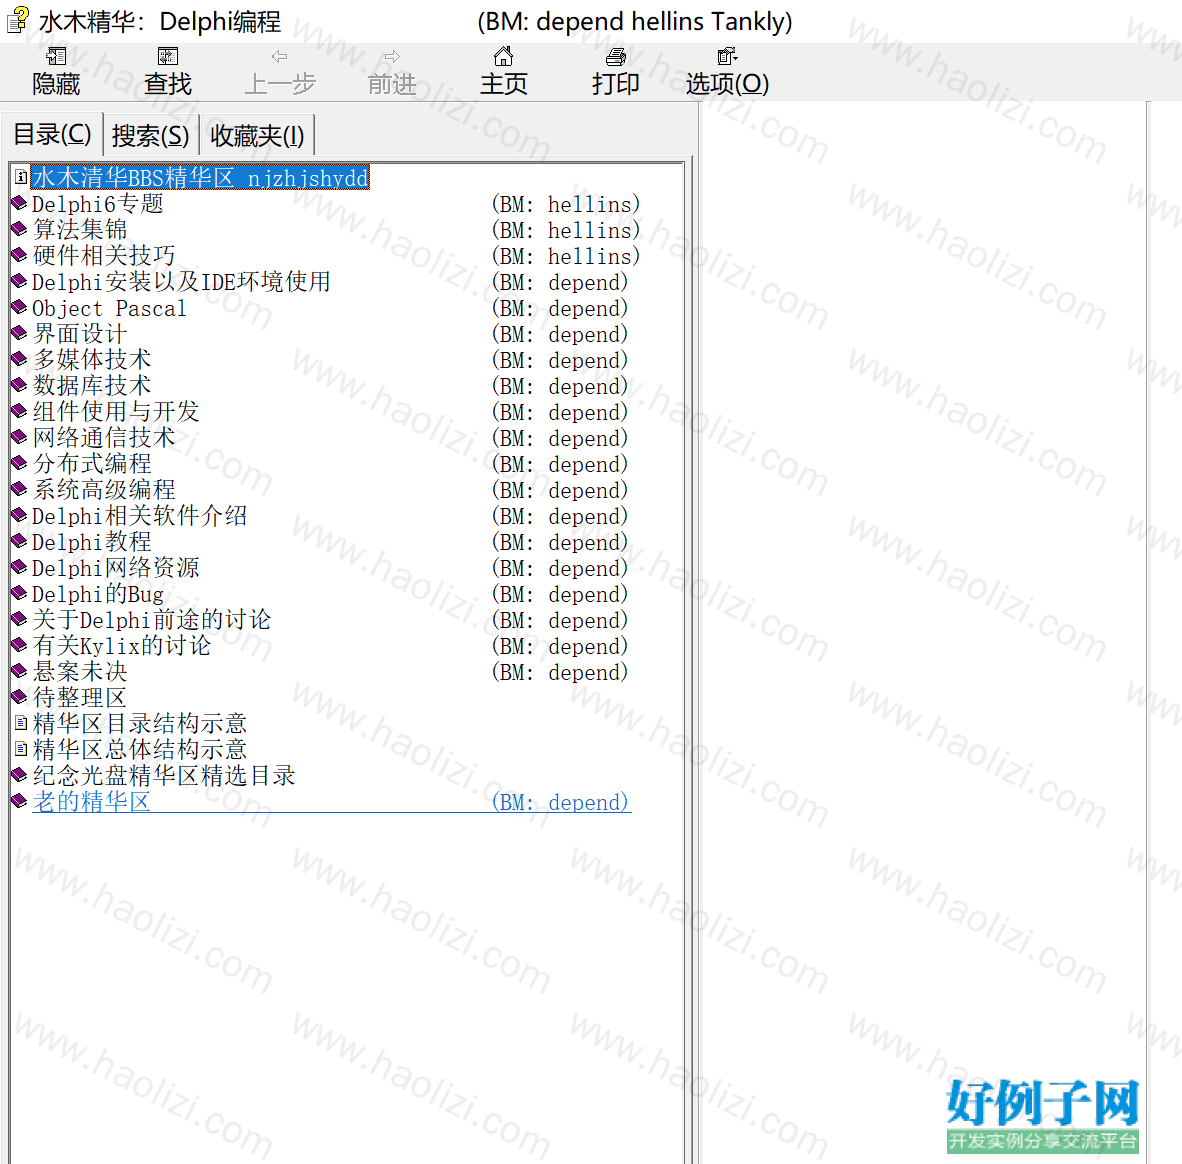Click the book icon beside 网络通信技术
This screenshot has width=1182, height=1164.
click(20, 437)
